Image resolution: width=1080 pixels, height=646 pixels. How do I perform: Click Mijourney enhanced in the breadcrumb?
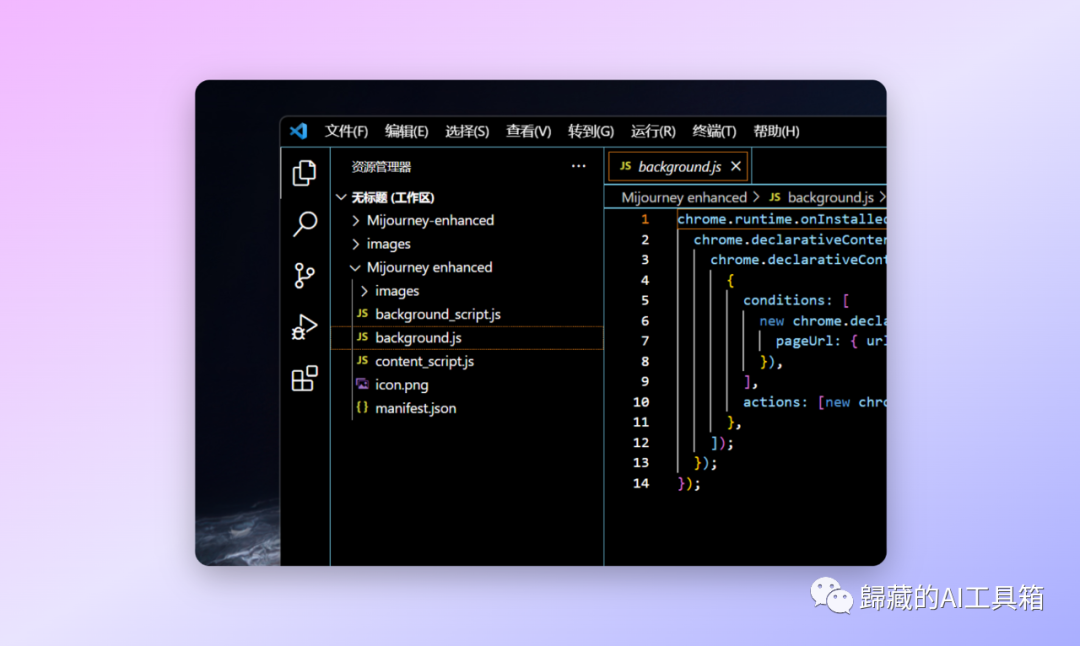point(684,198)
